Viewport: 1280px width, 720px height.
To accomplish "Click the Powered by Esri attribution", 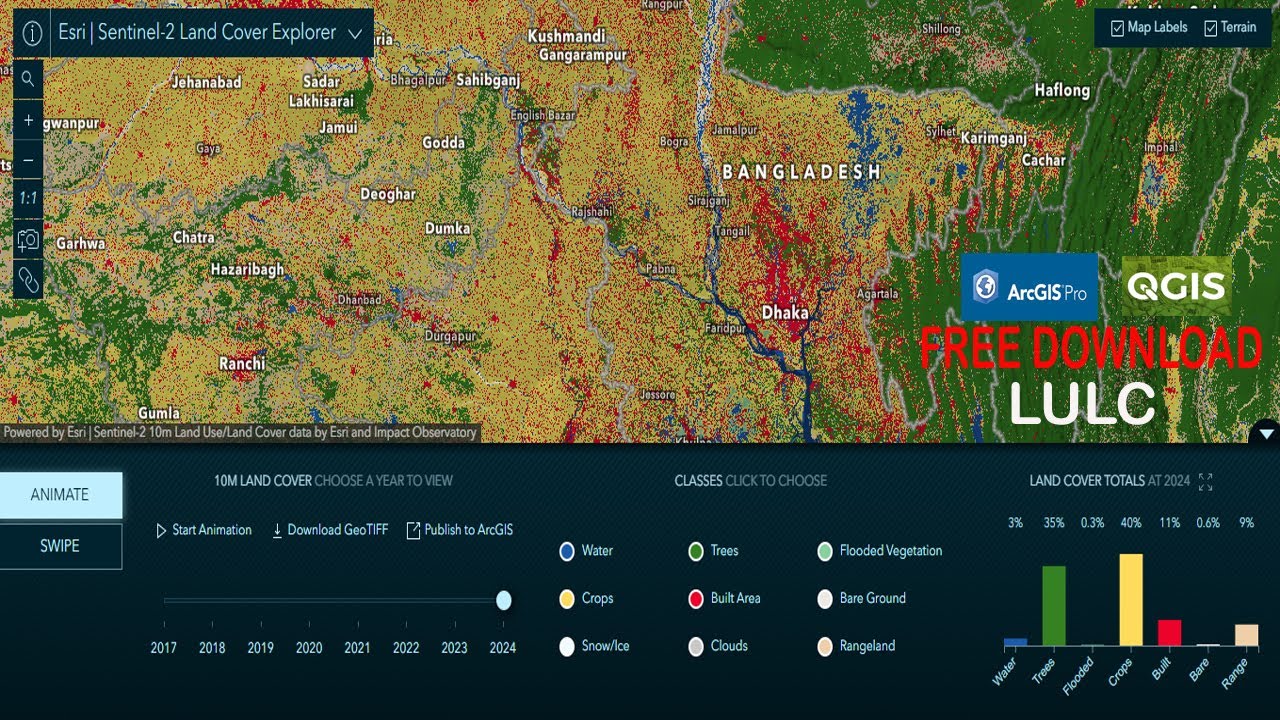I will pos(240,433).
